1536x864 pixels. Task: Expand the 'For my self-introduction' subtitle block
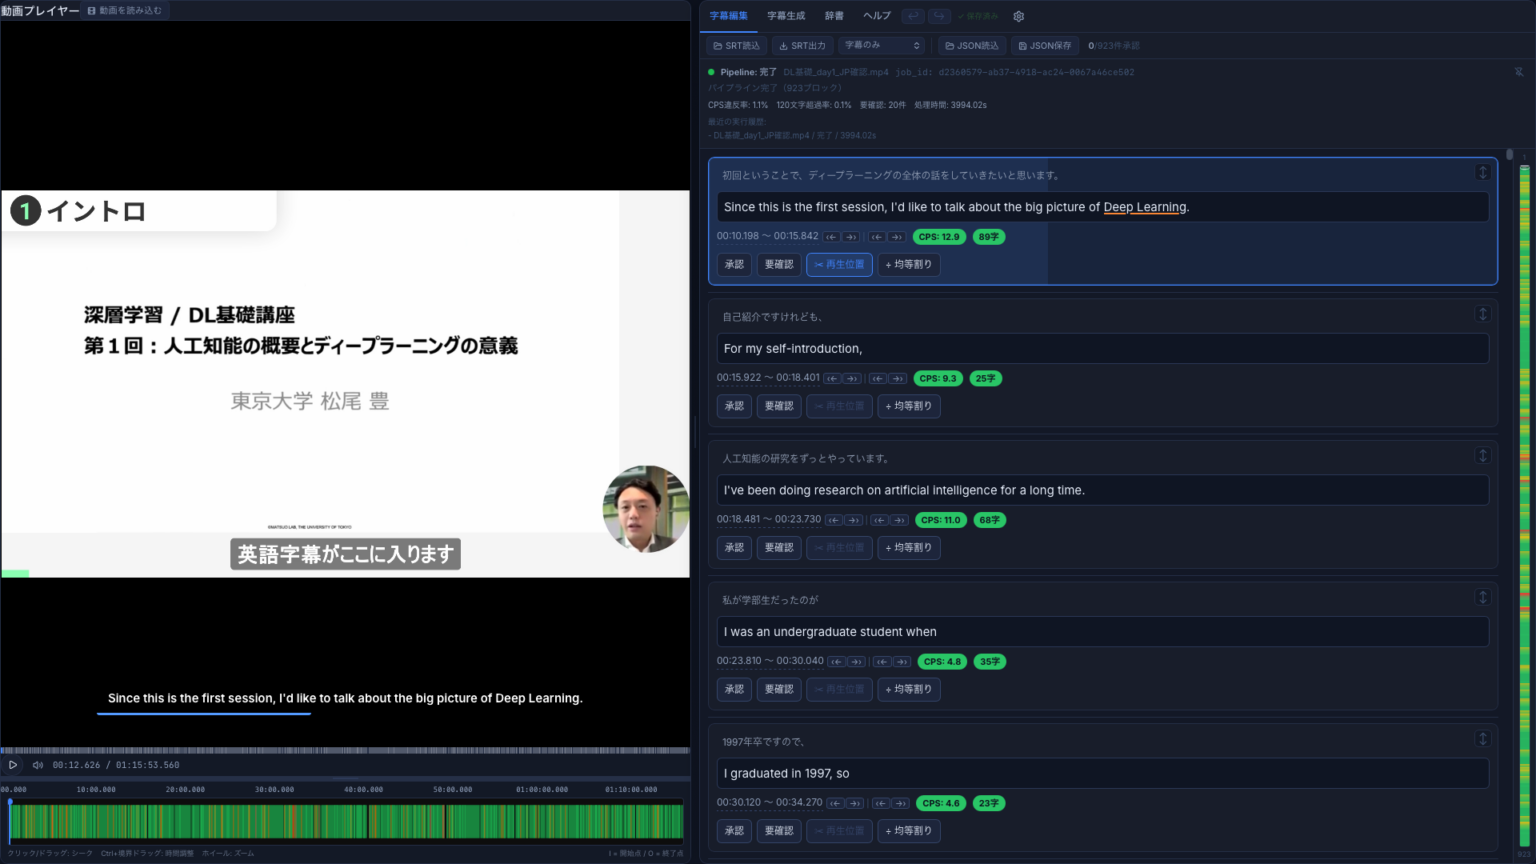pyautogui.click(x=1483, y=314)
